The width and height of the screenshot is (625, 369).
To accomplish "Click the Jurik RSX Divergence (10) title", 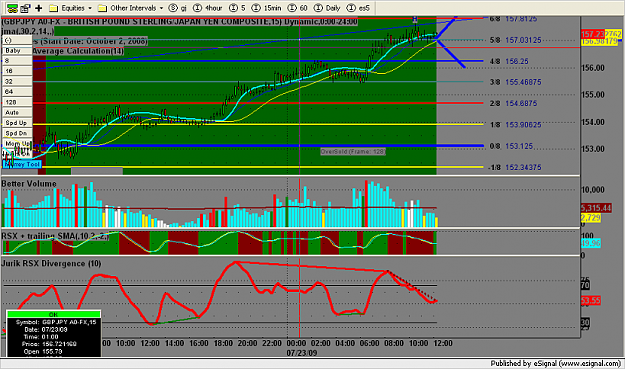I will click(x=51, y=263).
